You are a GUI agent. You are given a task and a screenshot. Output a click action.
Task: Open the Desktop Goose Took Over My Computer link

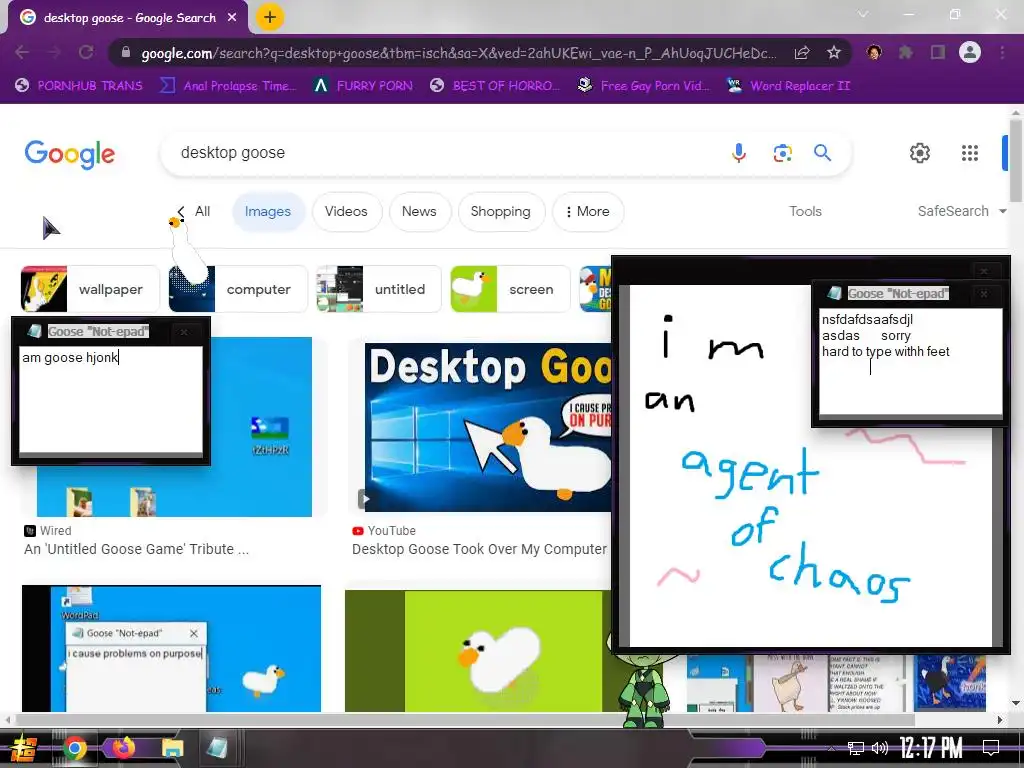point(479,549)
